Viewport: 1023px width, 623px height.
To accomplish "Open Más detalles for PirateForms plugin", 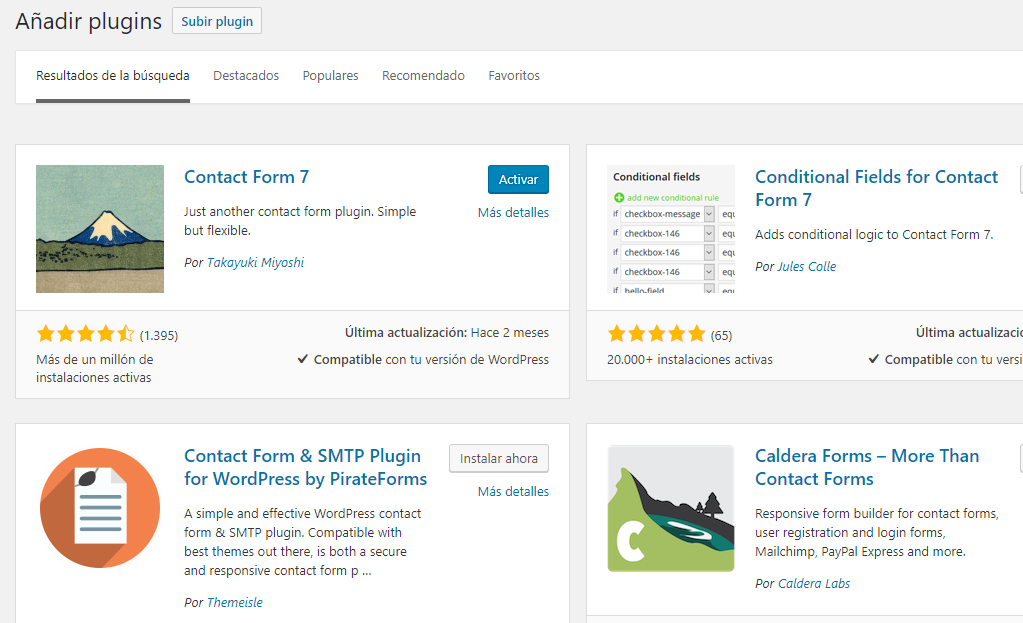I will [513, 492].
